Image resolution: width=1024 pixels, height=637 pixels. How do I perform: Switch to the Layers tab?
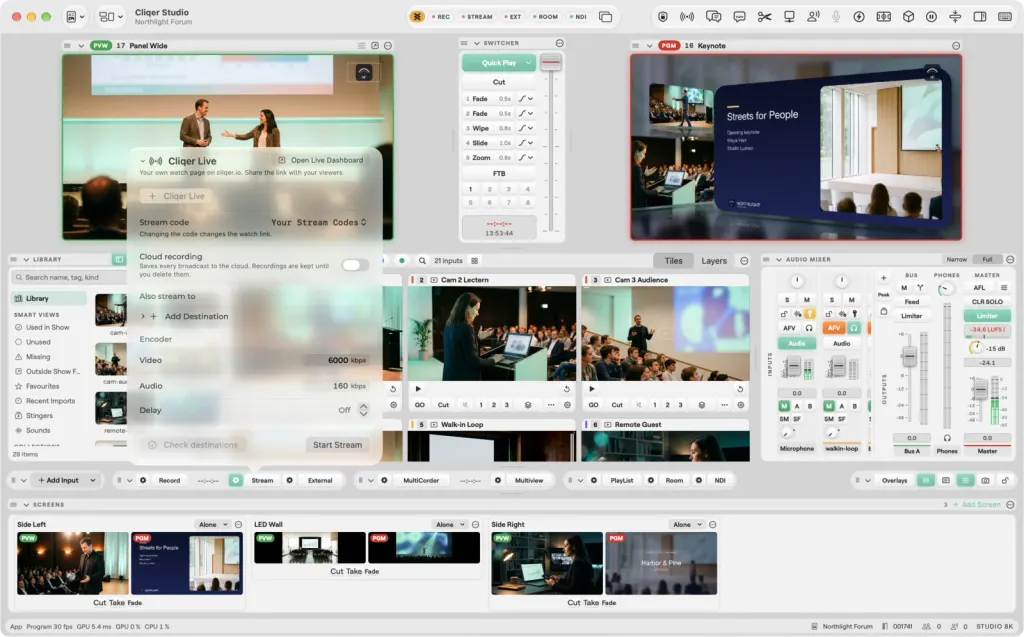[x=714, y=261]
